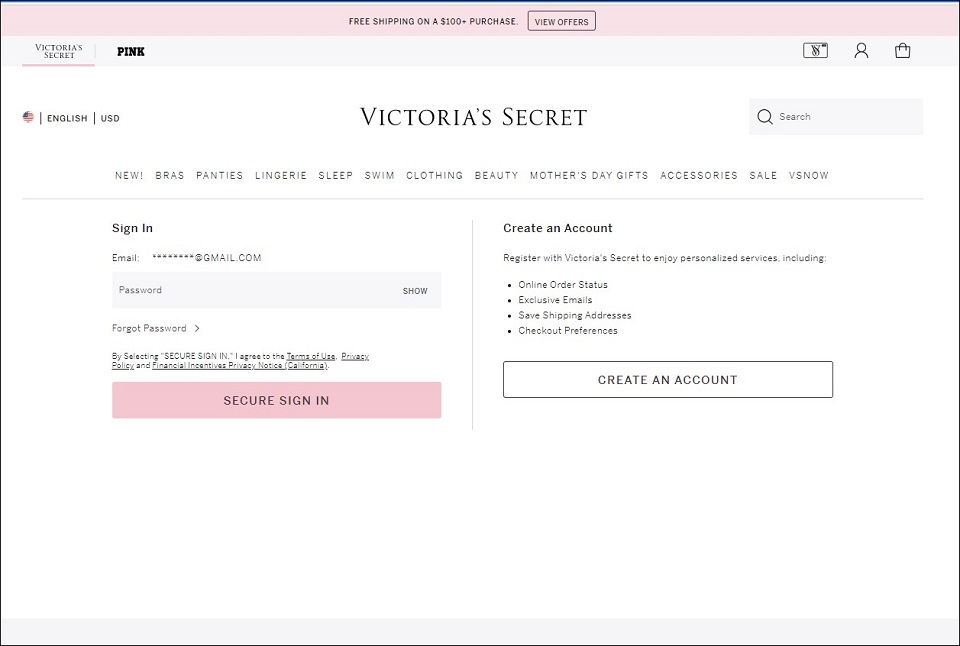Open Financial Incentives Privacy Notice link
960x646 pixels.
(x=239, y=366)
